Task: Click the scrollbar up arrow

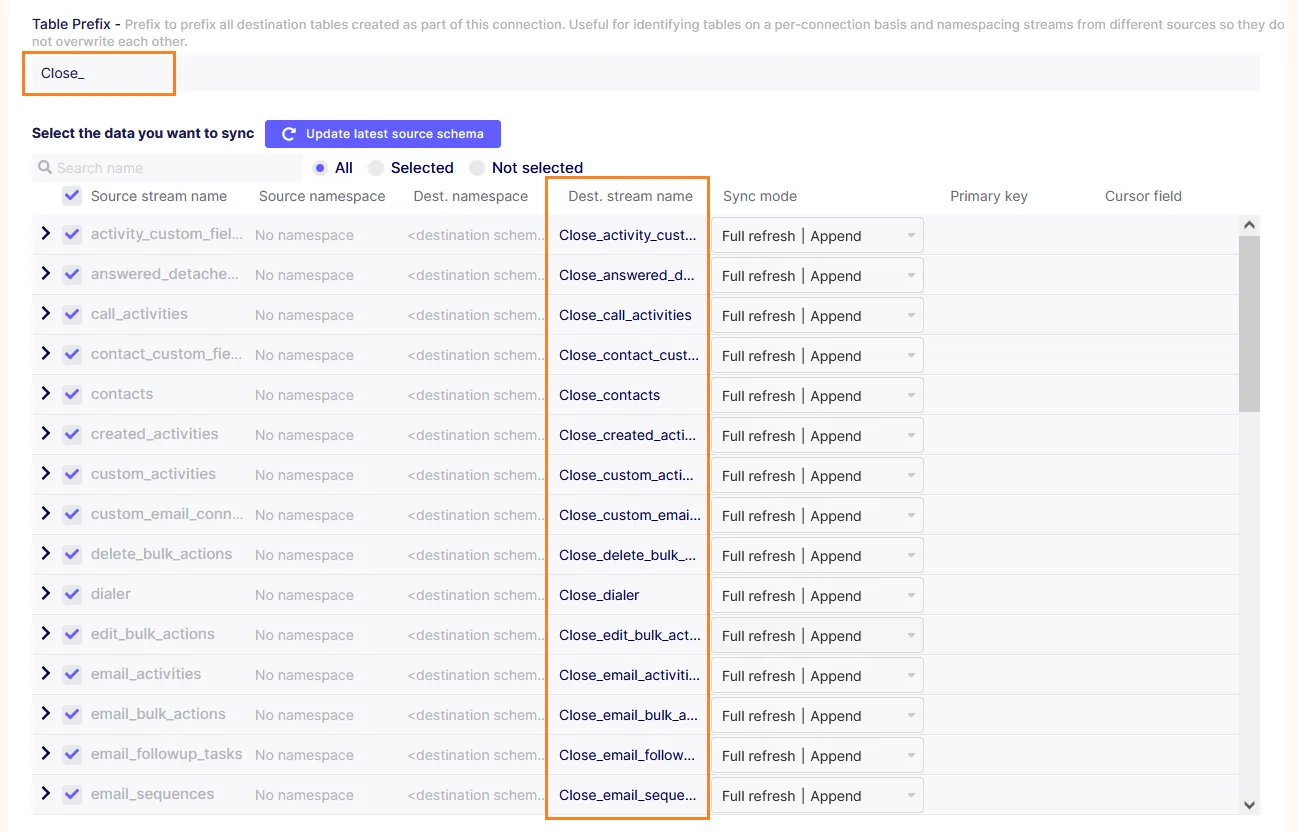Action: click(1249, 225)
